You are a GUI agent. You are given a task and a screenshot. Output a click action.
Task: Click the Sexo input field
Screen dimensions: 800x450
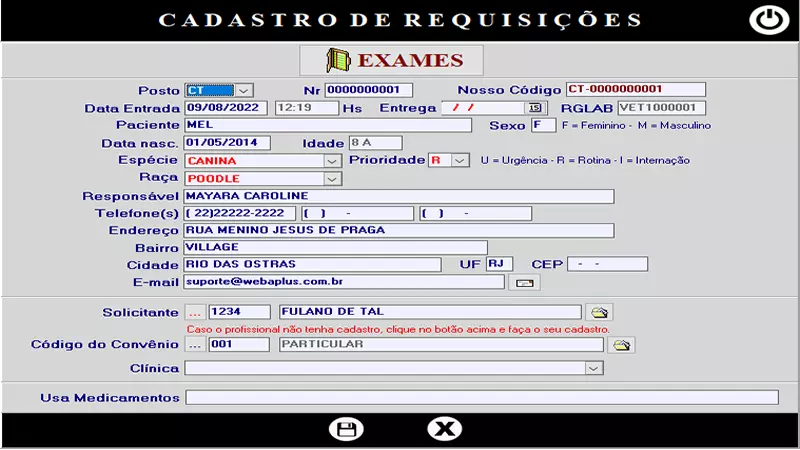click(x=543, y=125)
